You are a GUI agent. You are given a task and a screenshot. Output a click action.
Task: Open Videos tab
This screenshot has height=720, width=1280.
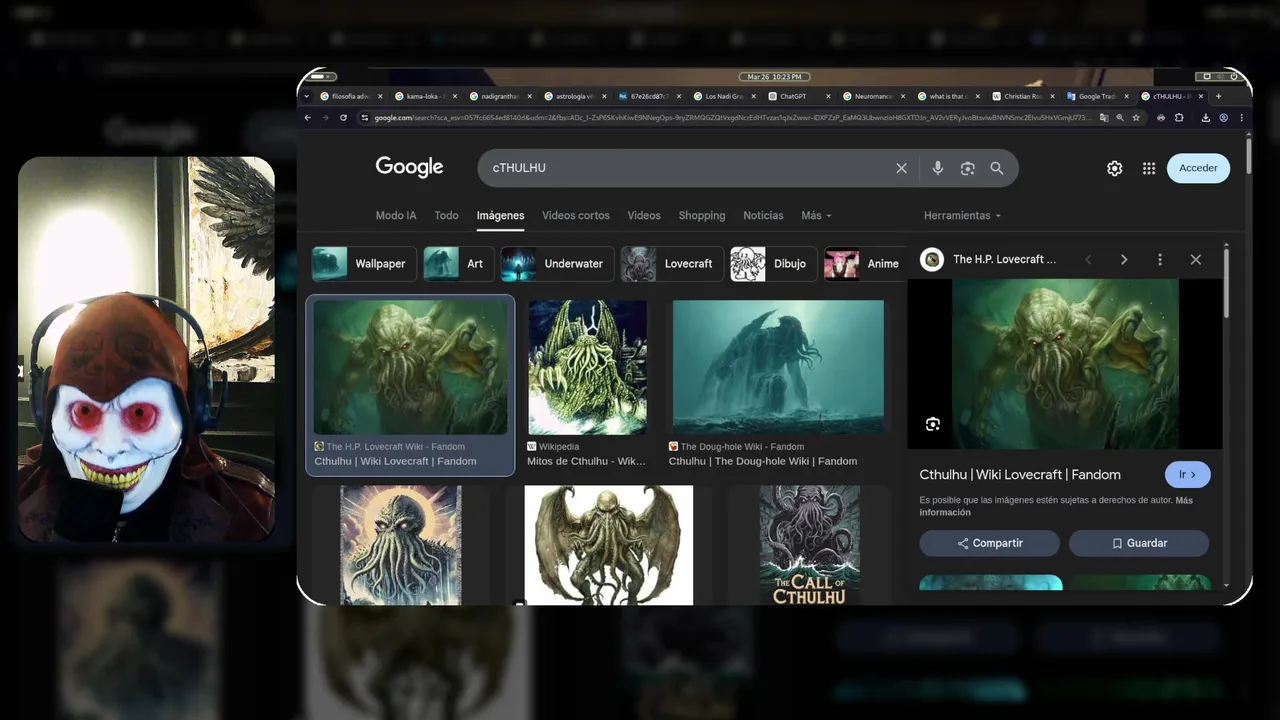coord(644,215)
